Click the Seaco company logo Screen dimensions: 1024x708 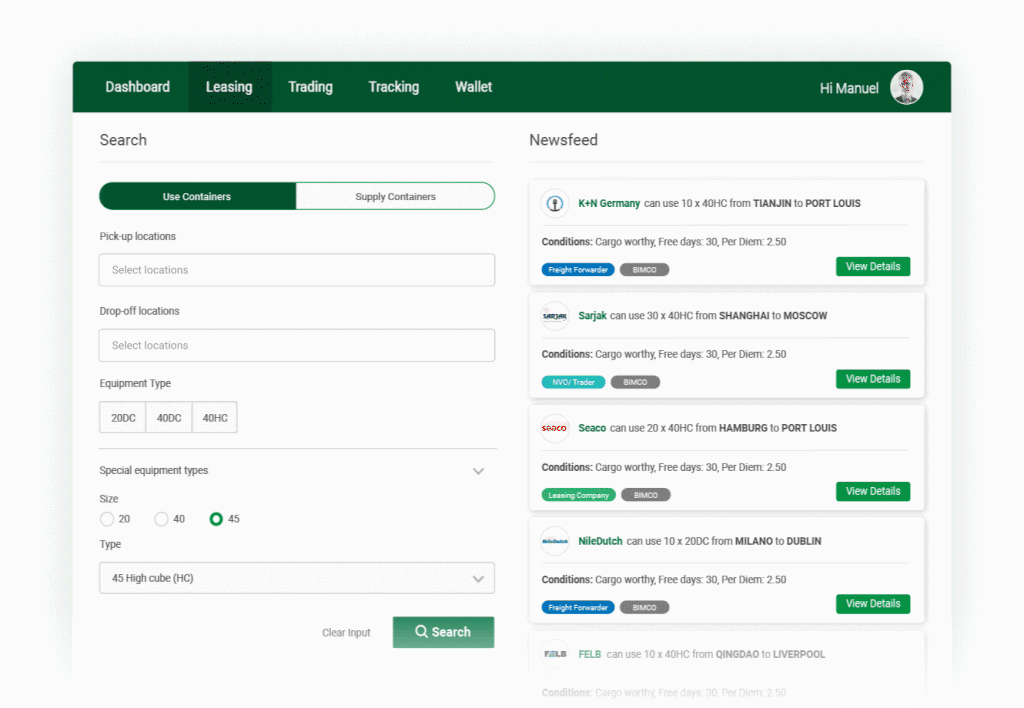coord(554,428)
